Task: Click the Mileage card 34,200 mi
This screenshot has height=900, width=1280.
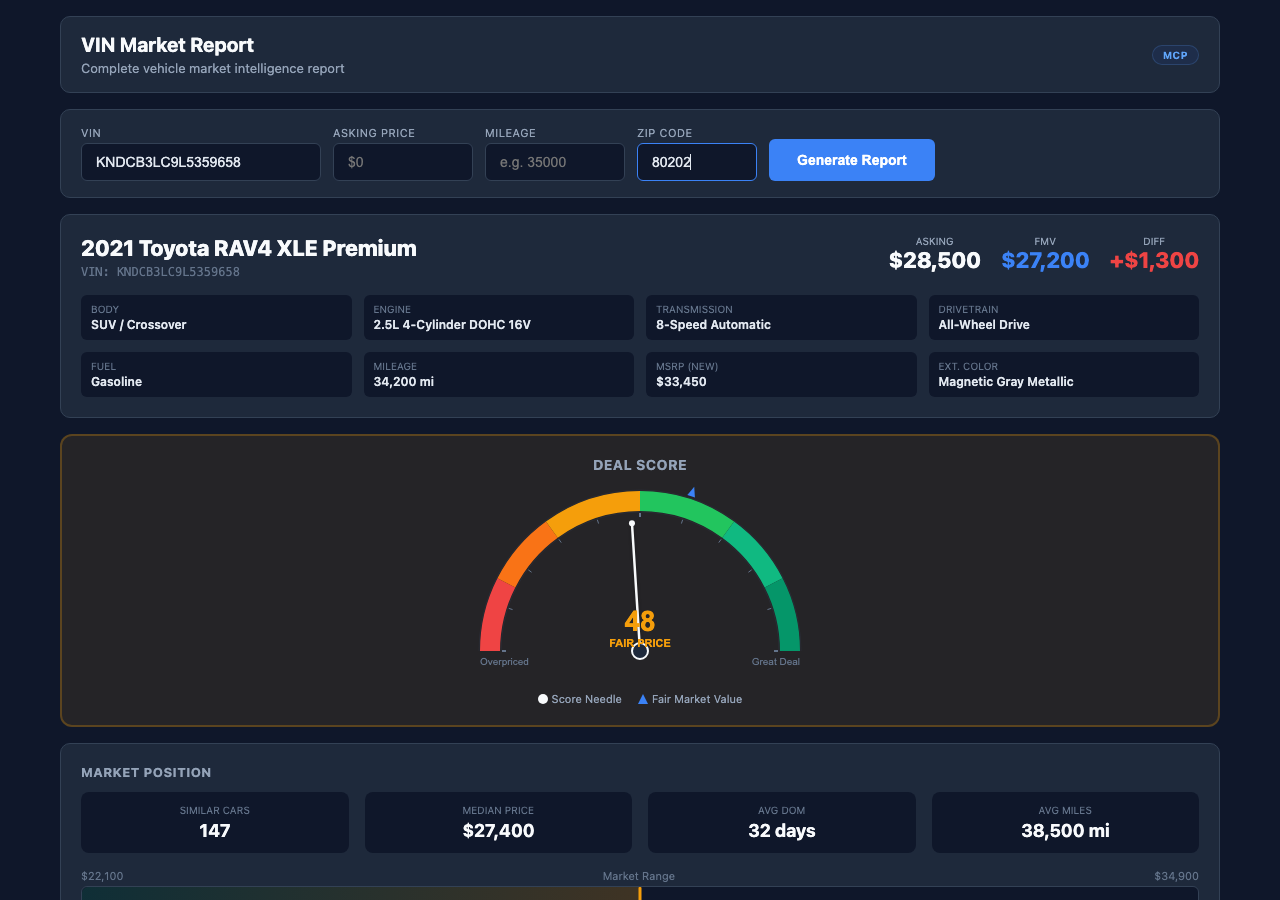Action: tap(499, 374)
